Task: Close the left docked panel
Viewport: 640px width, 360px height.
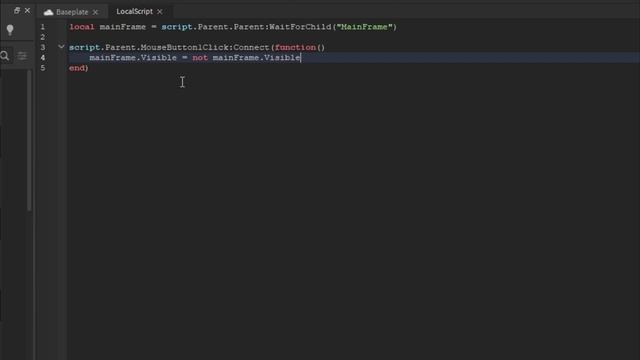Action: click(x=27, y=11)
